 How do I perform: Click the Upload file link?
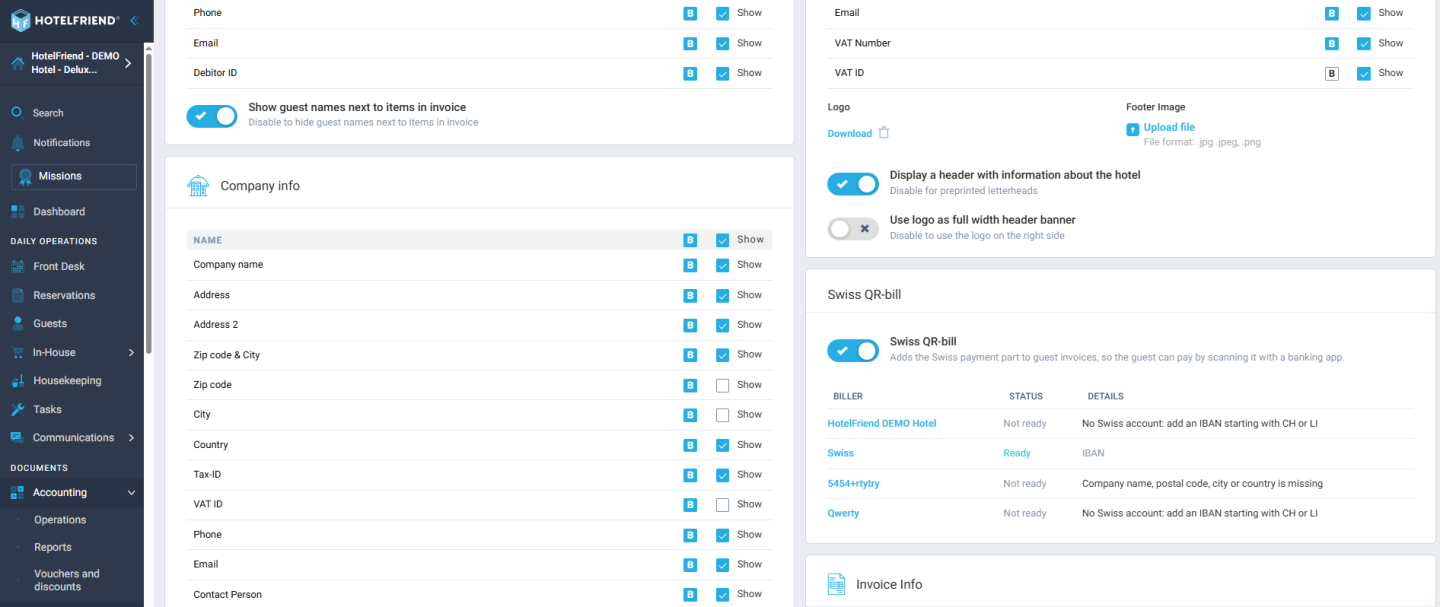1169,128
